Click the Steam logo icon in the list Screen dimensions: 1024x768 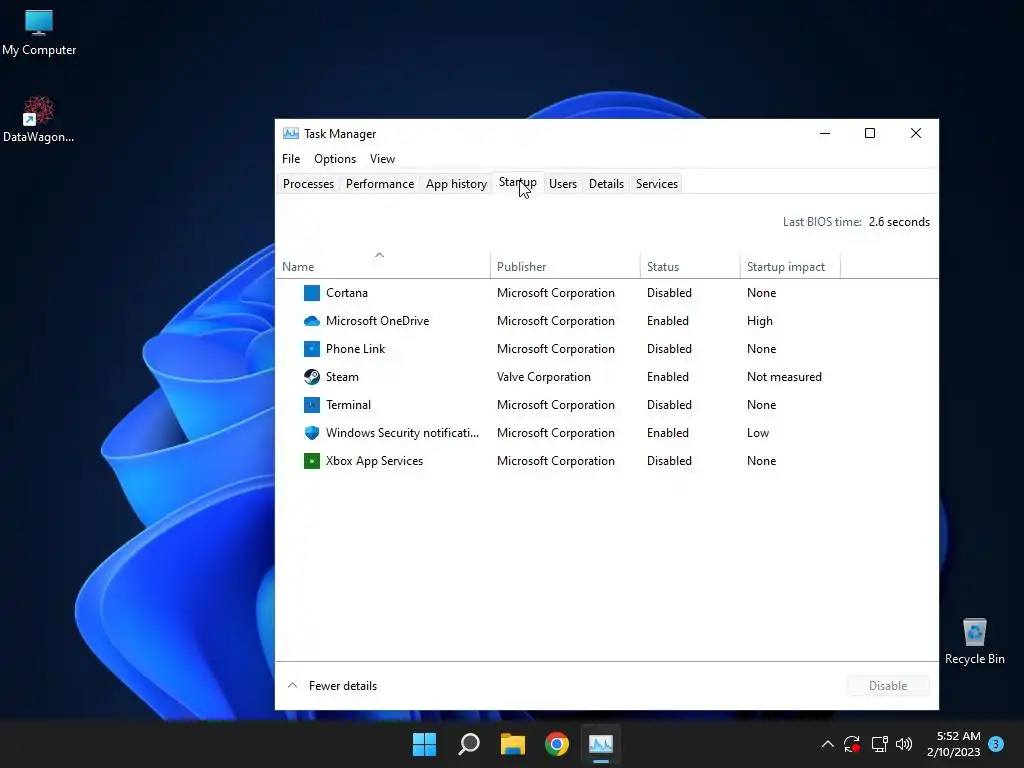click(x=312, y=377)
